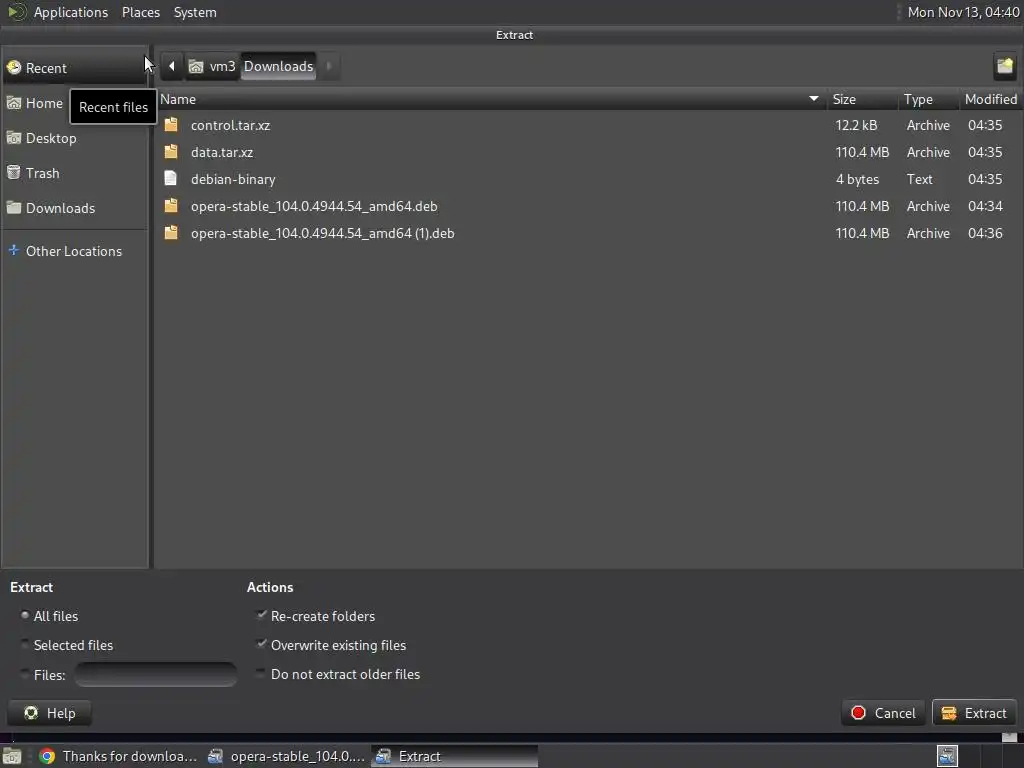Click the archive icon of data.tar.xz

click(171, 152)
